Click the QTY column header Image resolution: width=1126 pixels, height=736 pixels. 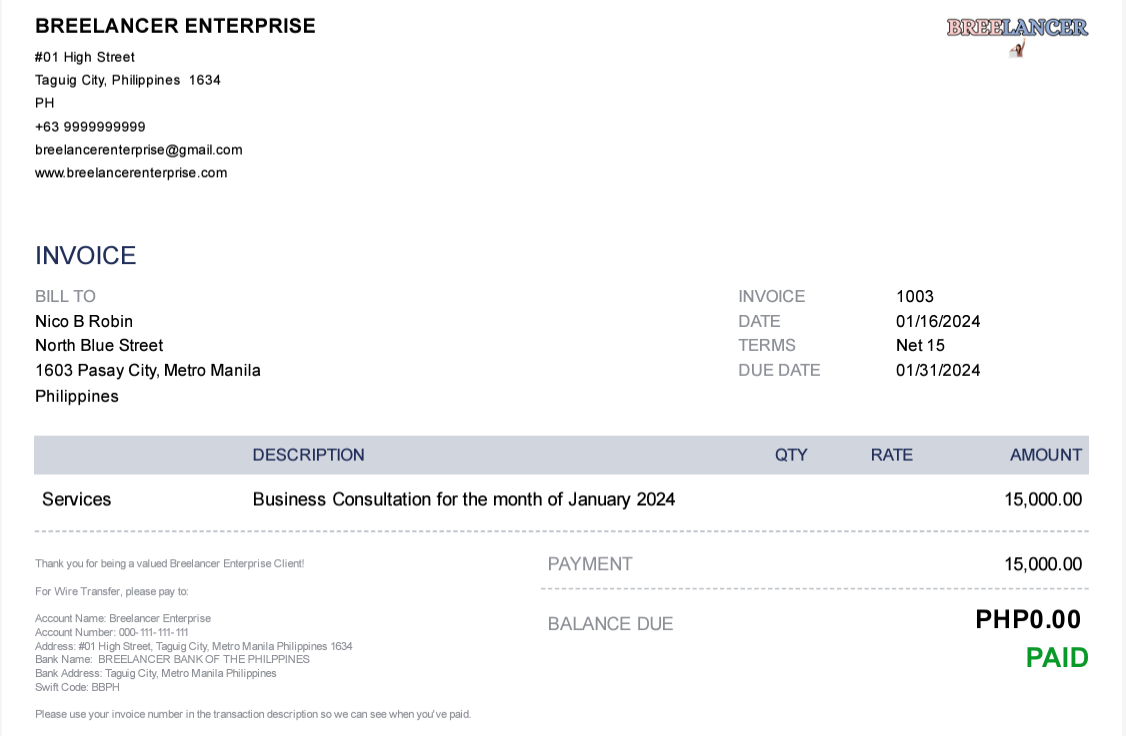click(791, 455)
